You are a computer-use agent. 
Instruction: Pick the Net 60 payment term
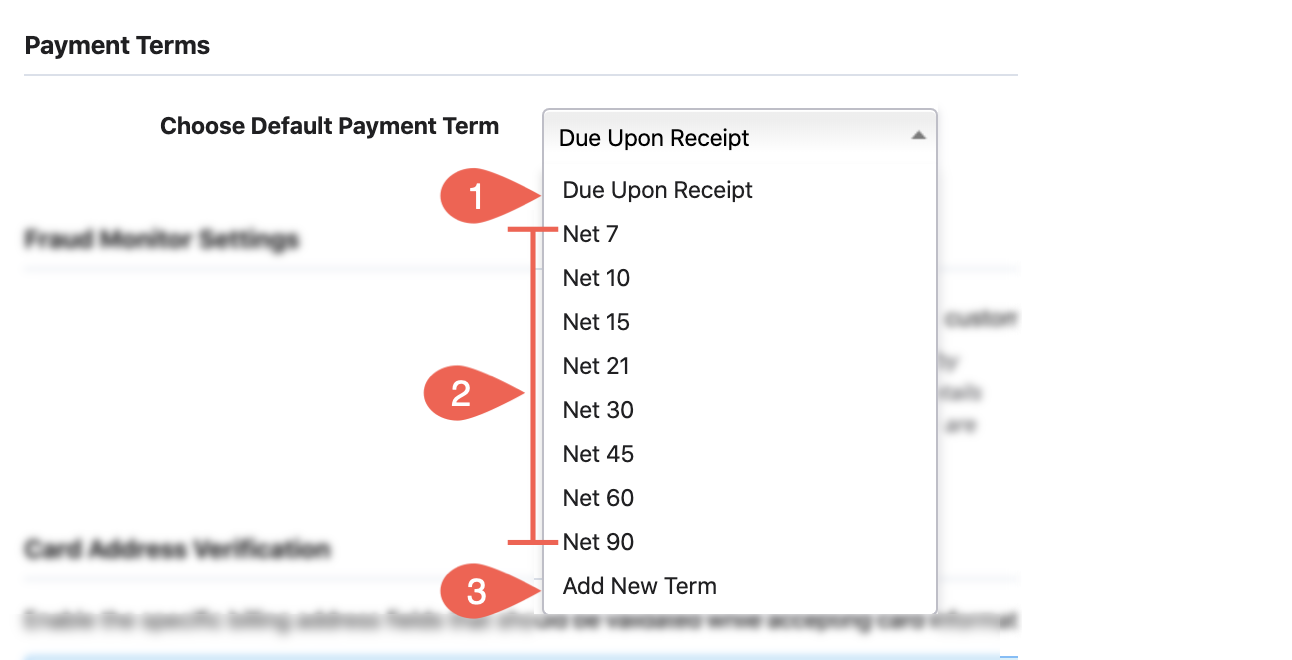point(740,498)
